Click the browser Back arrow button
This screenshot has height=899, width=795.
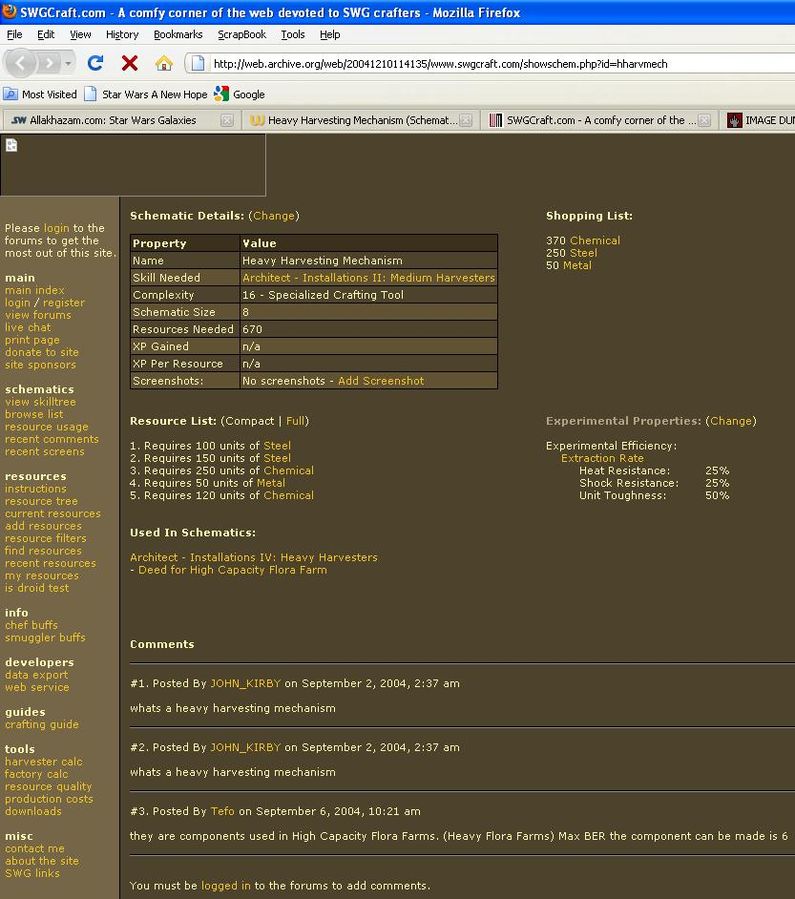click(x=22, y=63)
